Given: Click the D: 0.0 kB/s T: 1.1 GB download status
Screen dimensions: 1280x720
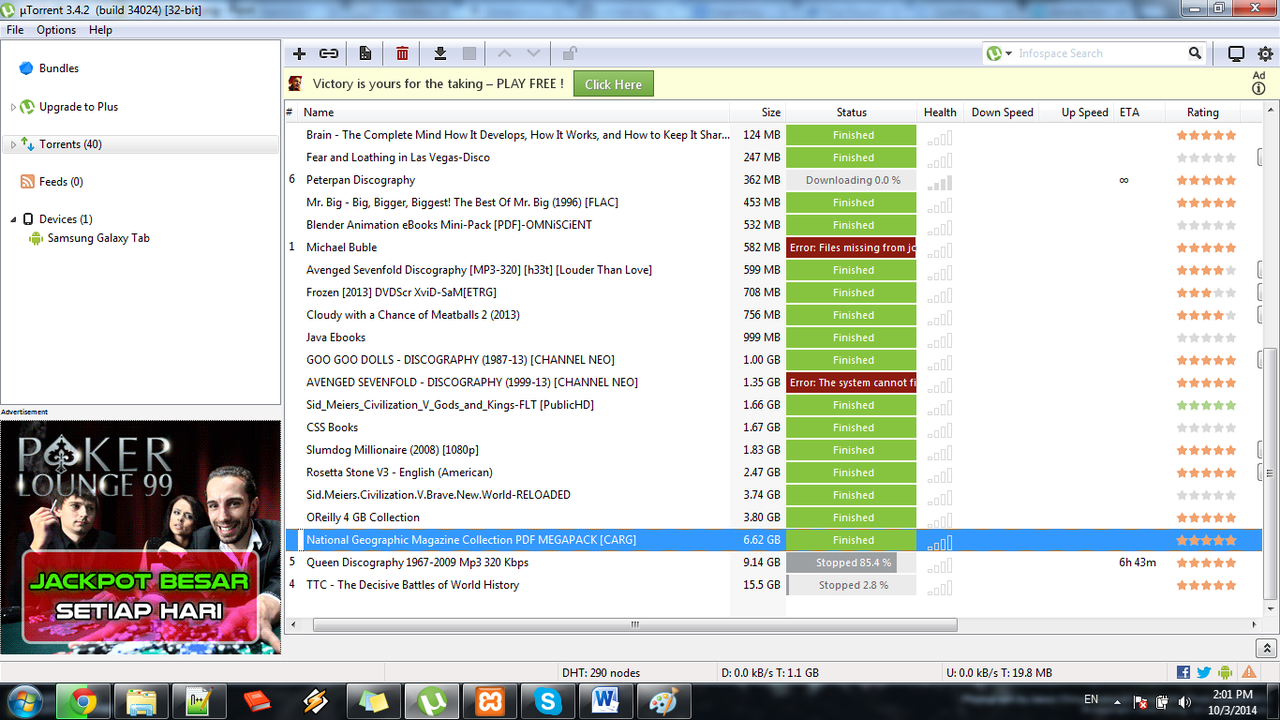Looking at the screenshot, I should pyautogui.click(x=770, y=673).
